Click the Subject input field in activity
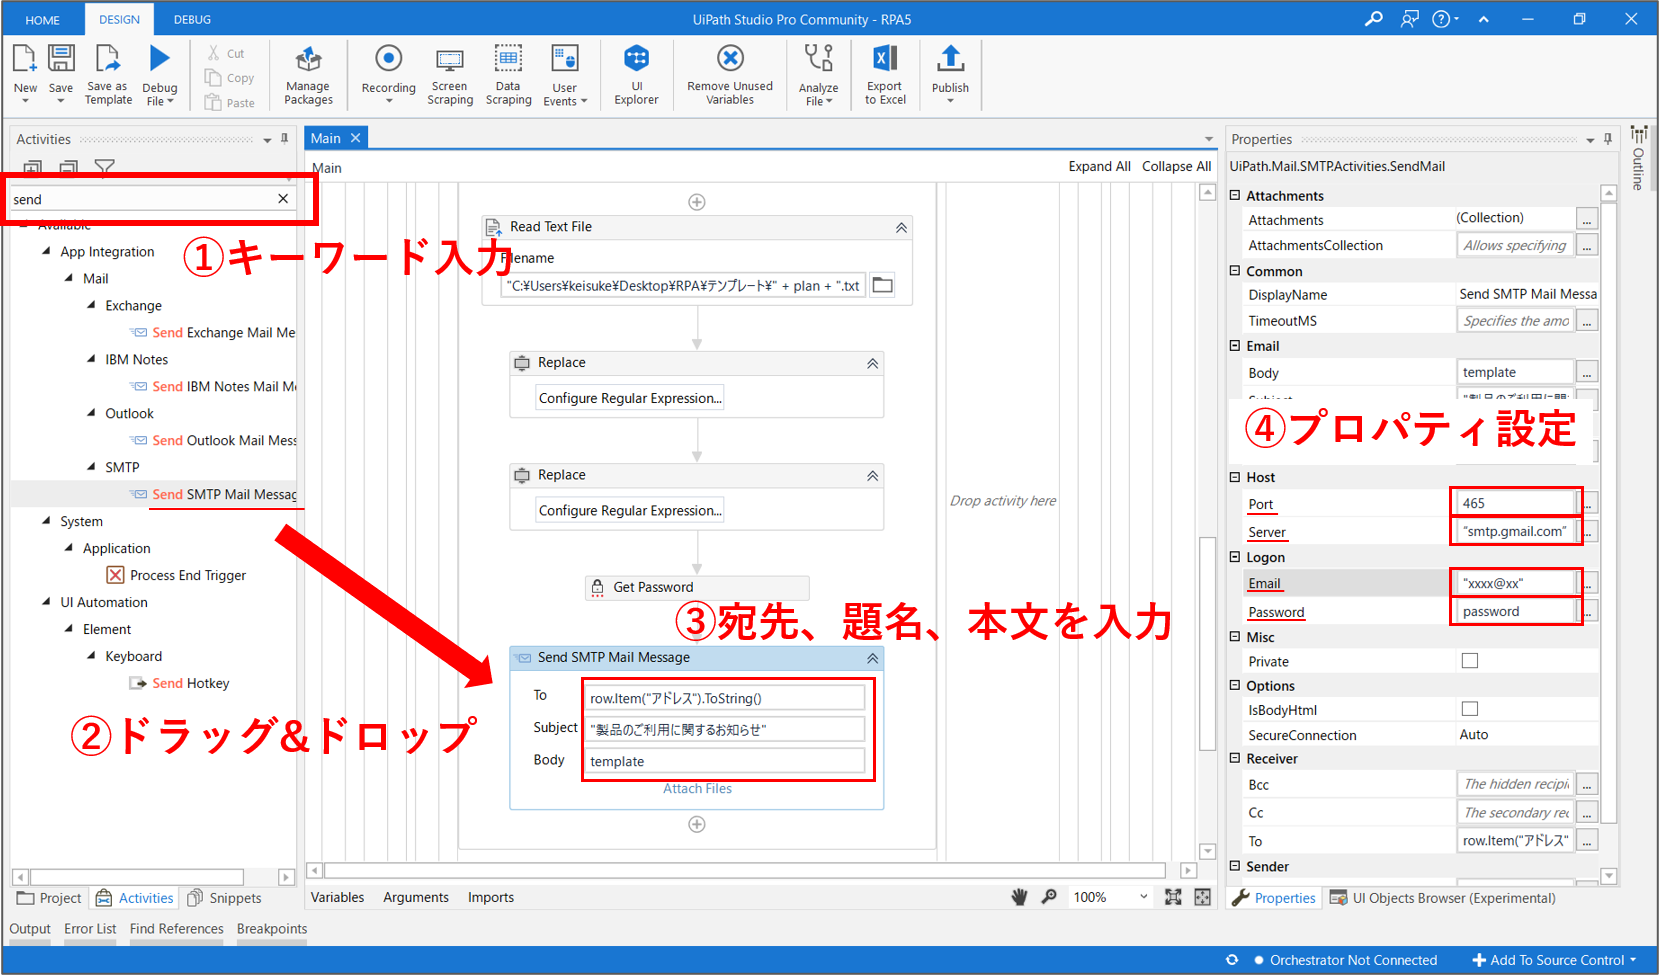The image size is (1659, 975). (x=725, y=729)
